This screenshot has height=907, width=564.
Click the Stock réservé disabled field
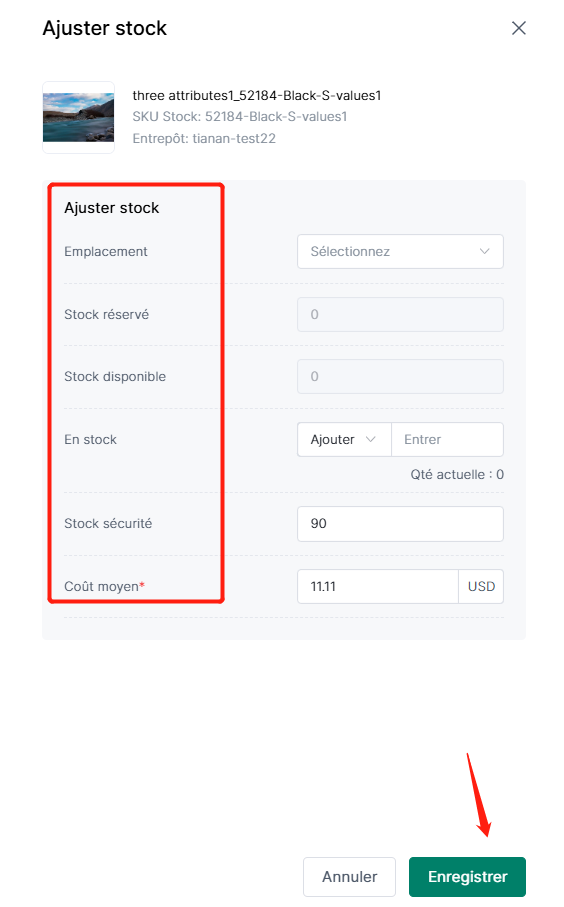point(400,315)
